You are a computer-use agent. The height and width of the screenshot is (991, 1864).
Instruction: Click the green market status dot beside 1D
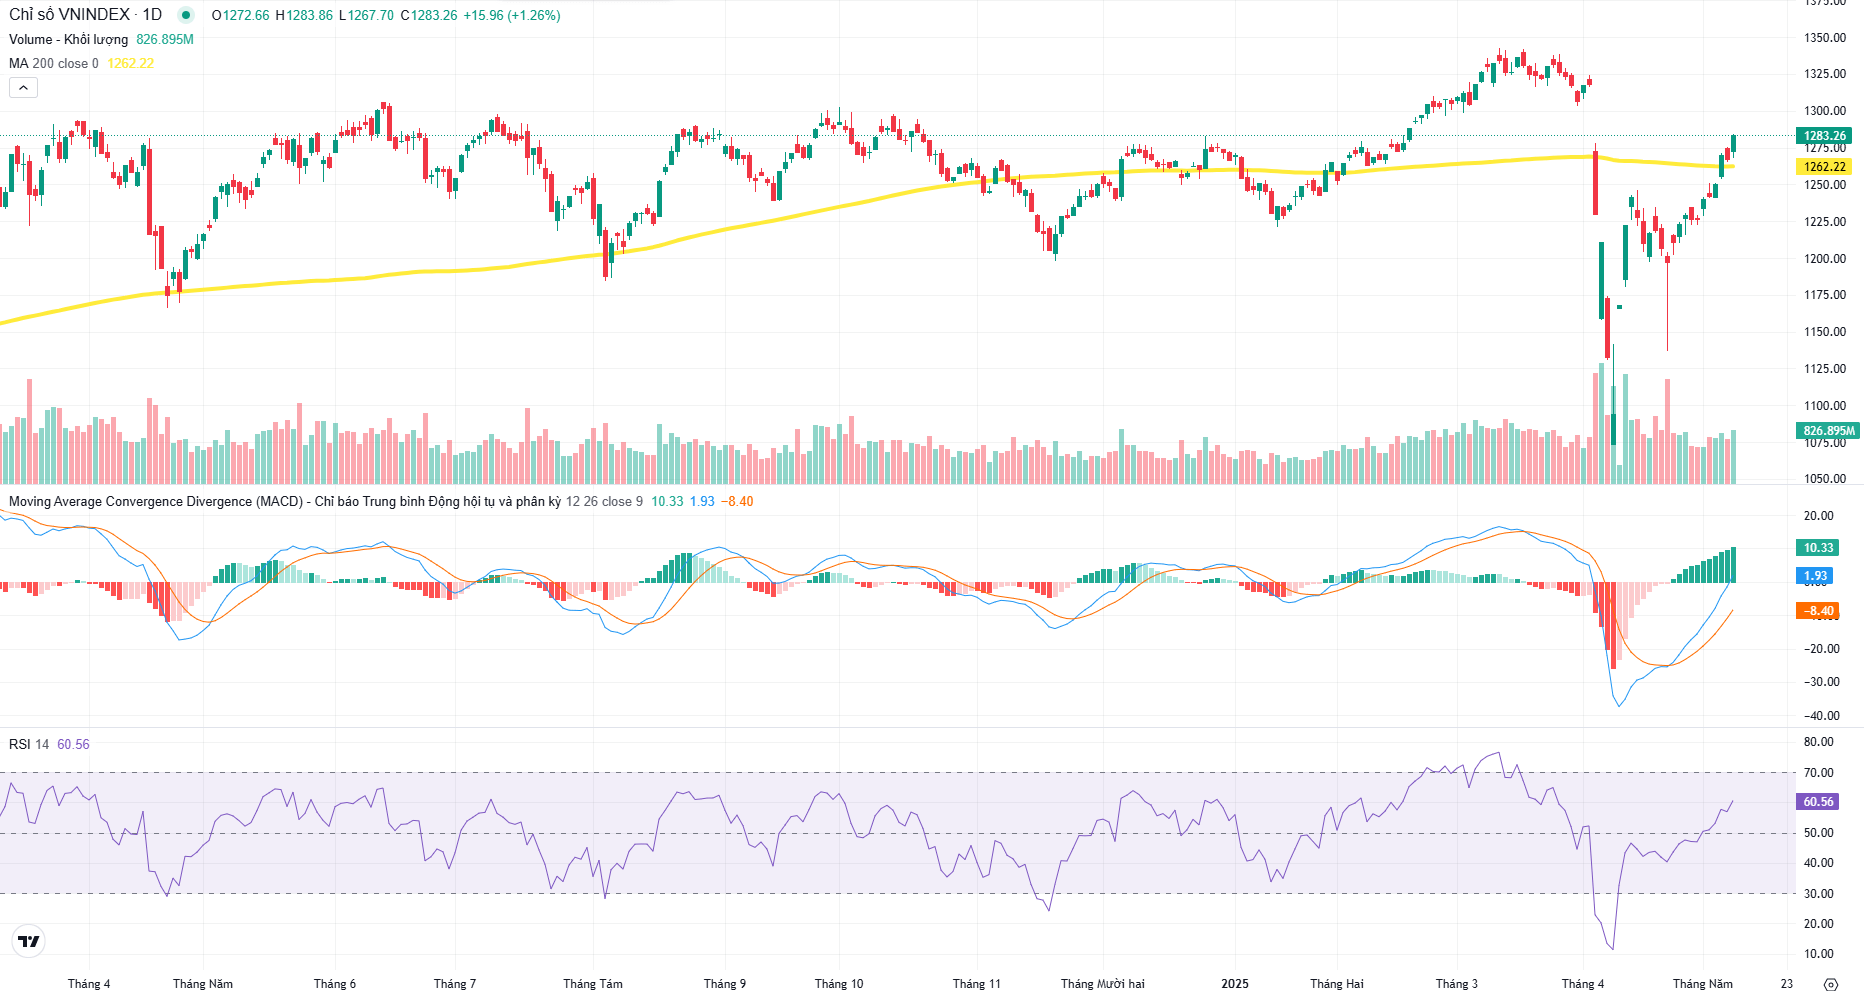[186, 15]
